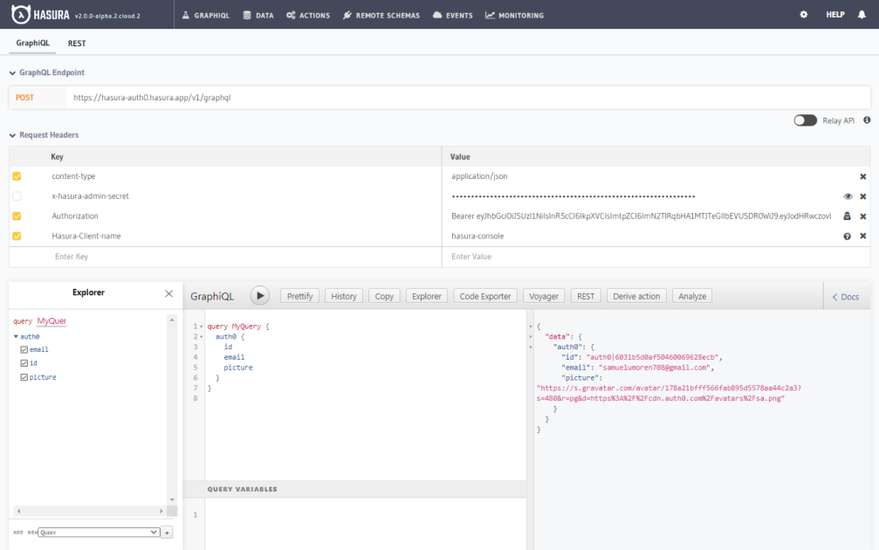Click the Analyze button

coord(692,296)
